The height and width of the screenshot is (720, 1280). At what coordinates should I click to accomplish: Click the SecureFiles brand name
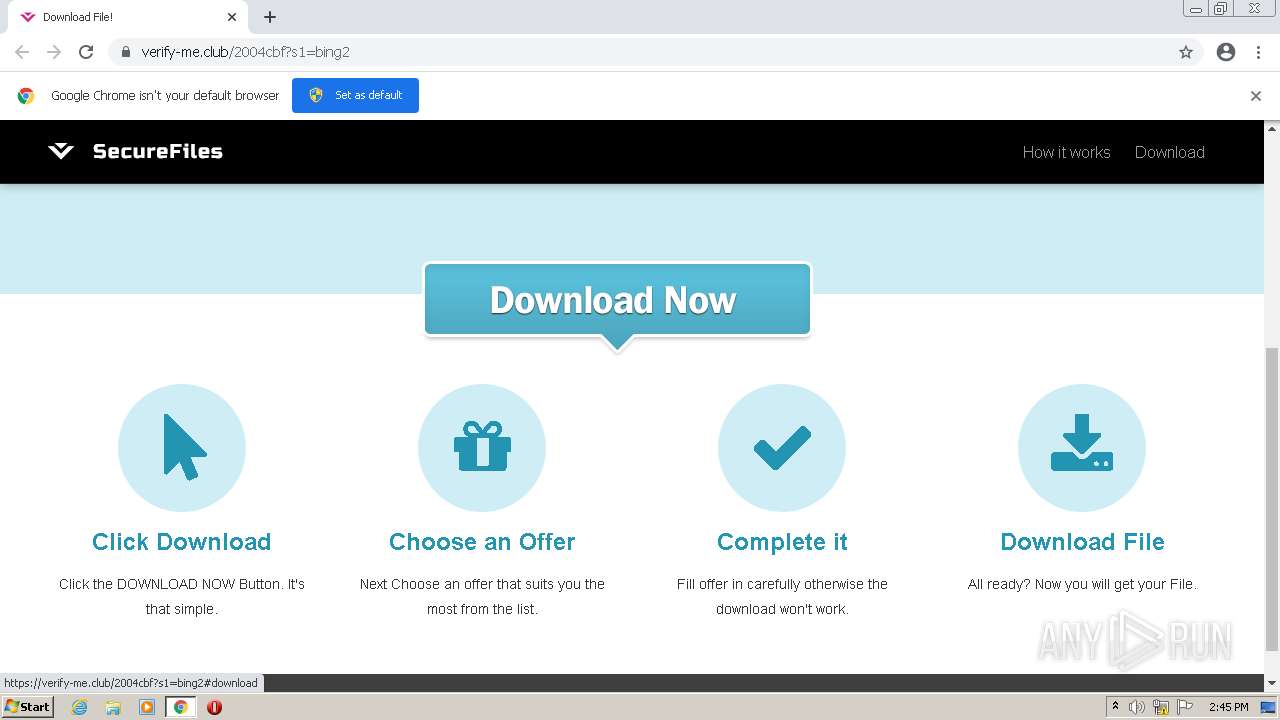[x=157, y=151]
